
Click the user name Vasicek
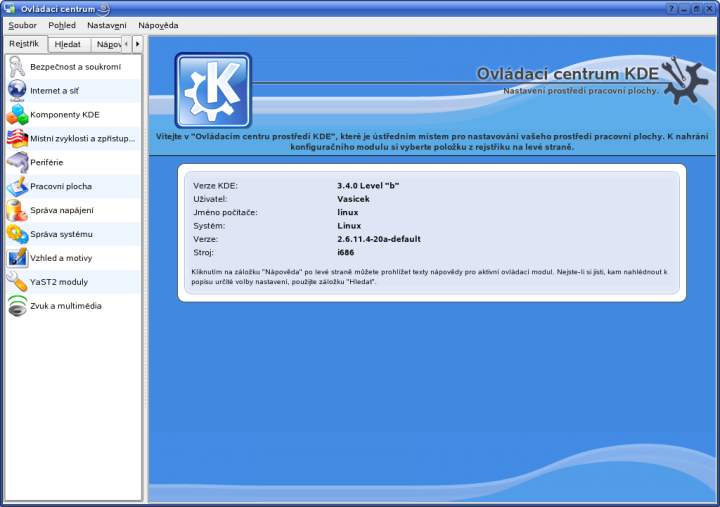tap(353, 199)
